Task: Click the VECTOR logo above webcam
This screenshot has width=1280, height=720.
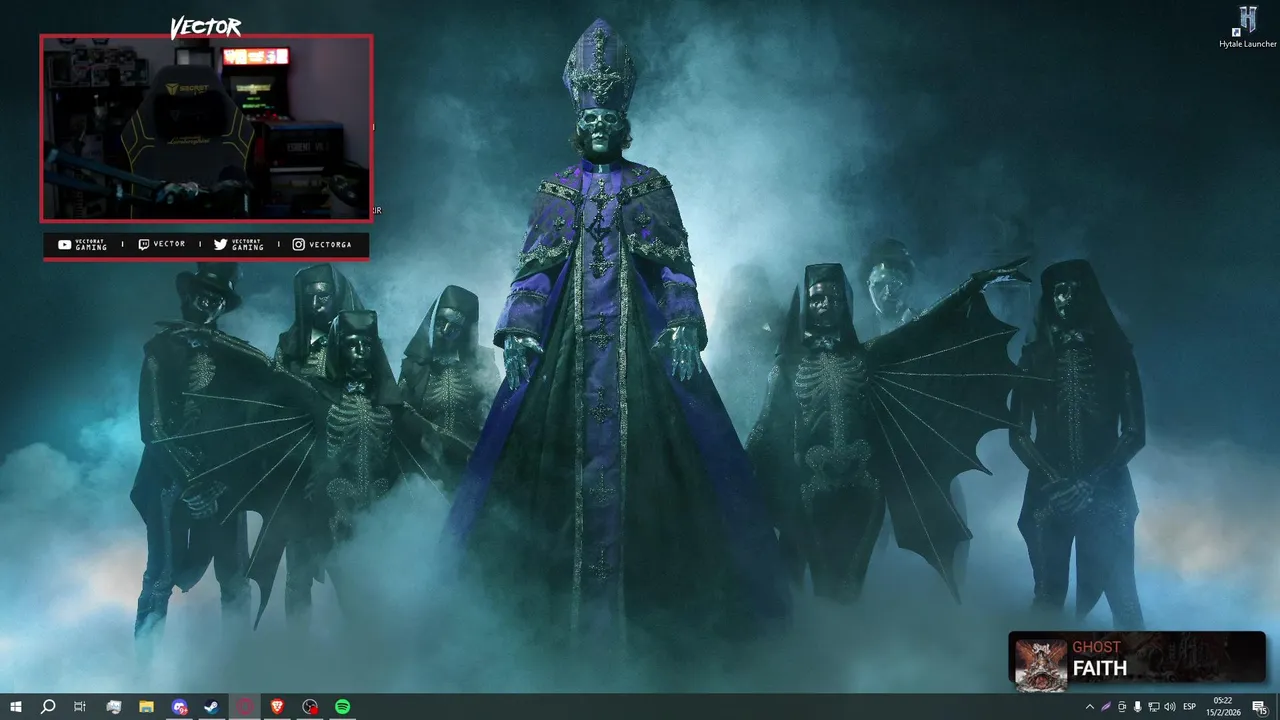Action: coord(205,27)
